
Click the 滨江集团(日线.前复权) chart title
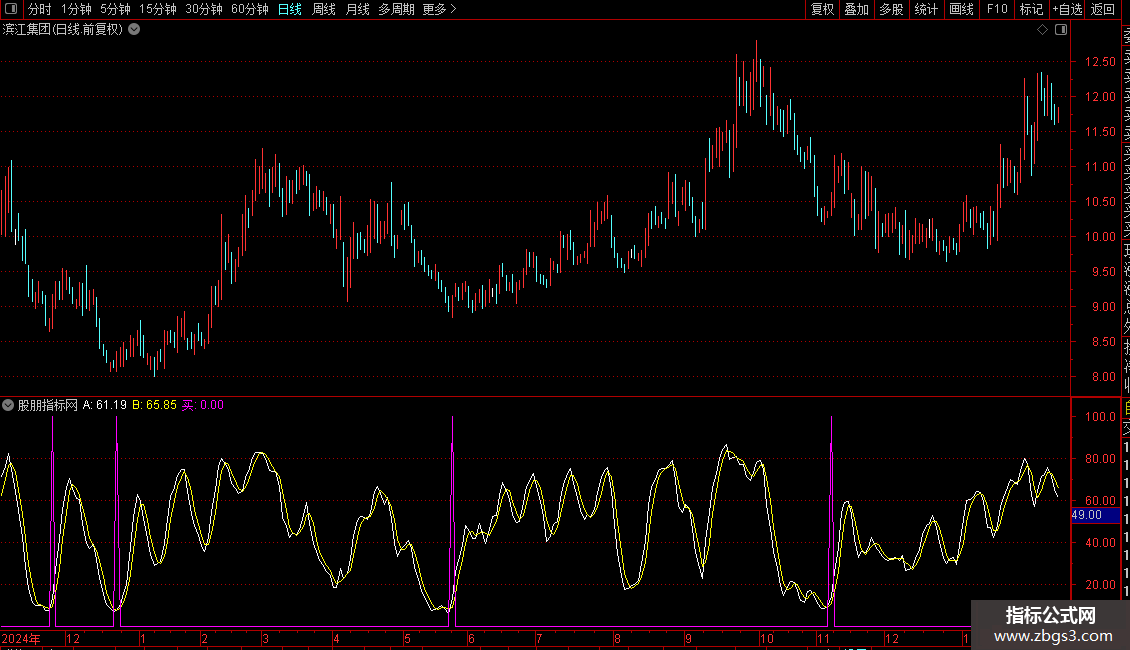pos(63,30)
